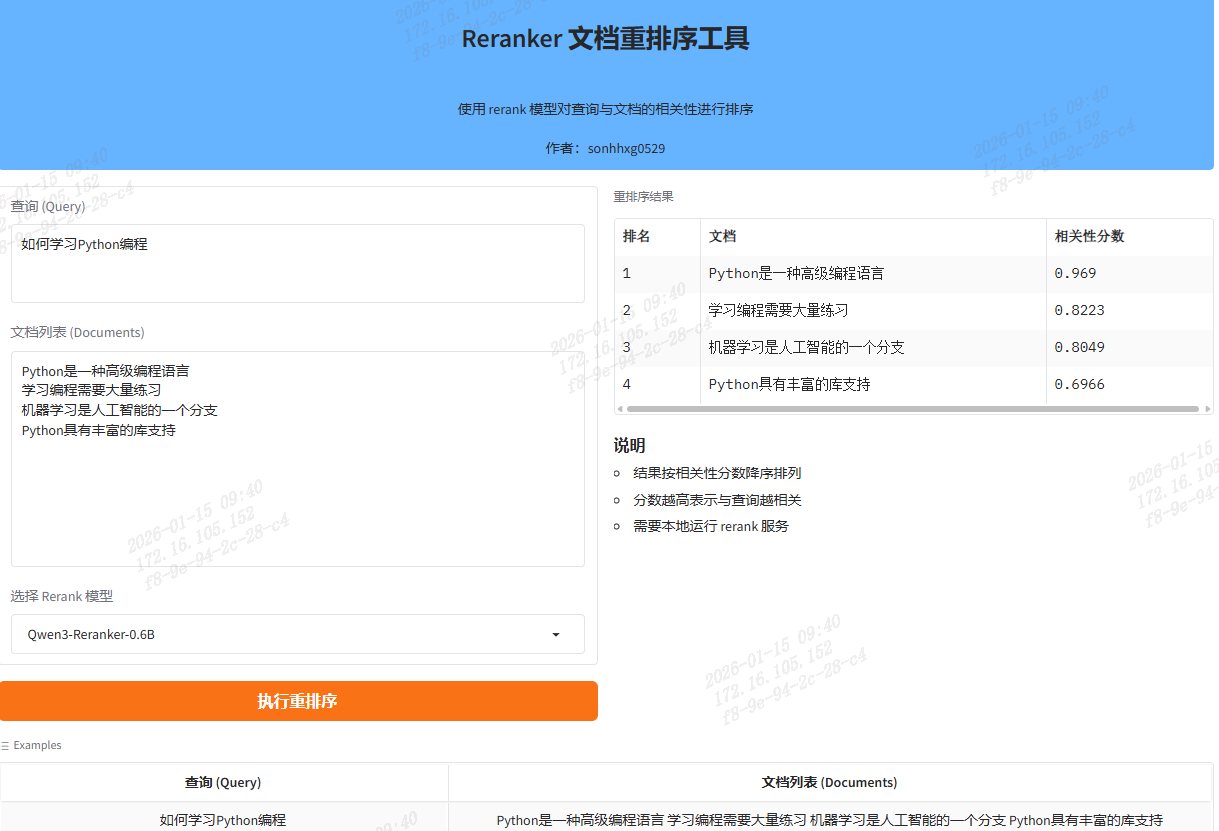
Task: Open the Qwen3-Reranker-0.6B model dropdown
Action: coord(297,634)
